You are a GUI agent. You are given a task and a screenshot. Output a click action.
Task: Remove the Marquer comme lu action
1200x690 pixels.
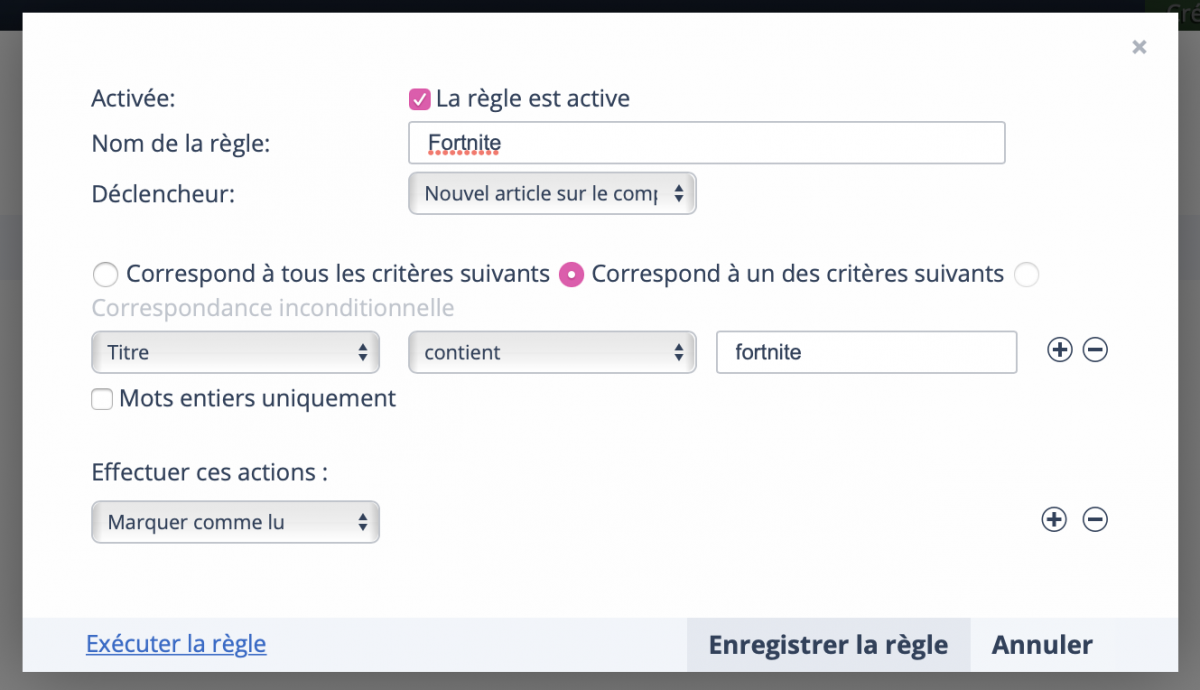[x=1095, y=519]
